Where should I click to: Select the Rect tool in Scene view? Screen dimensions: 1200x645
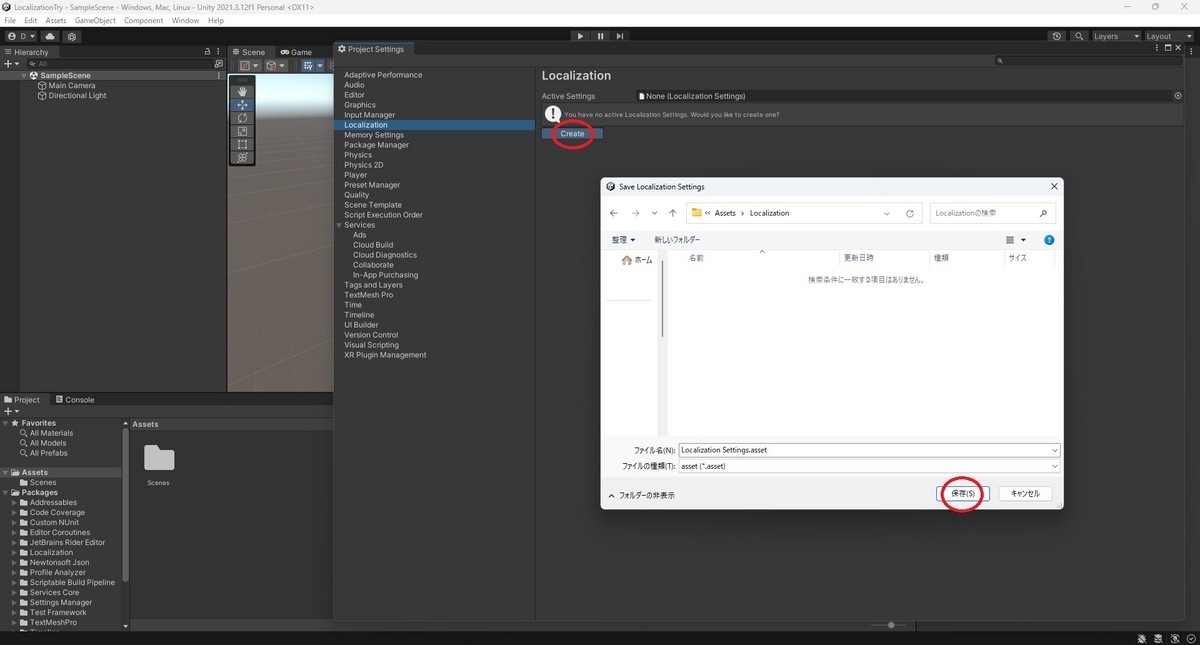click(242, 144)
